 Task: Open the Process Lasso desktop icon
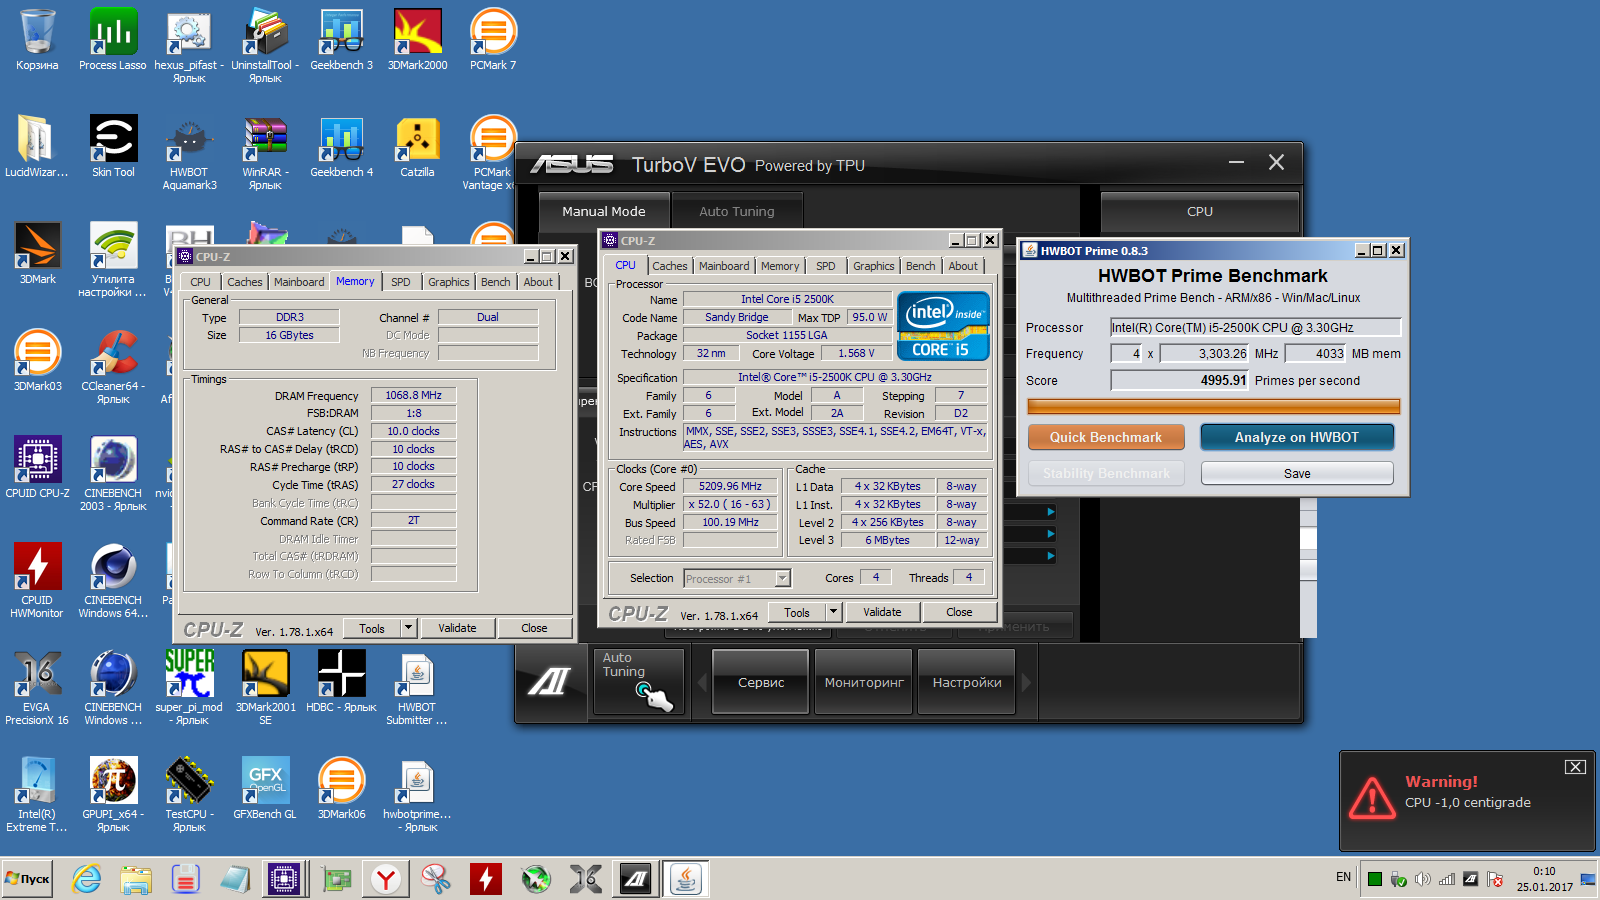pos(113,40)
